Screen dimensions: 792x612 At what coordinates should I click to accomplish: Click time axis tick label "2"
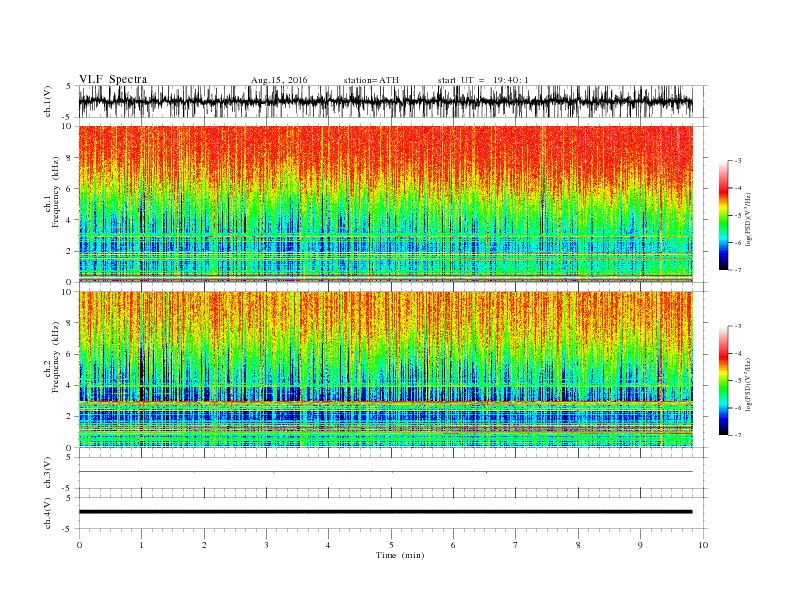pyautogui.click(x=204, y=545)
